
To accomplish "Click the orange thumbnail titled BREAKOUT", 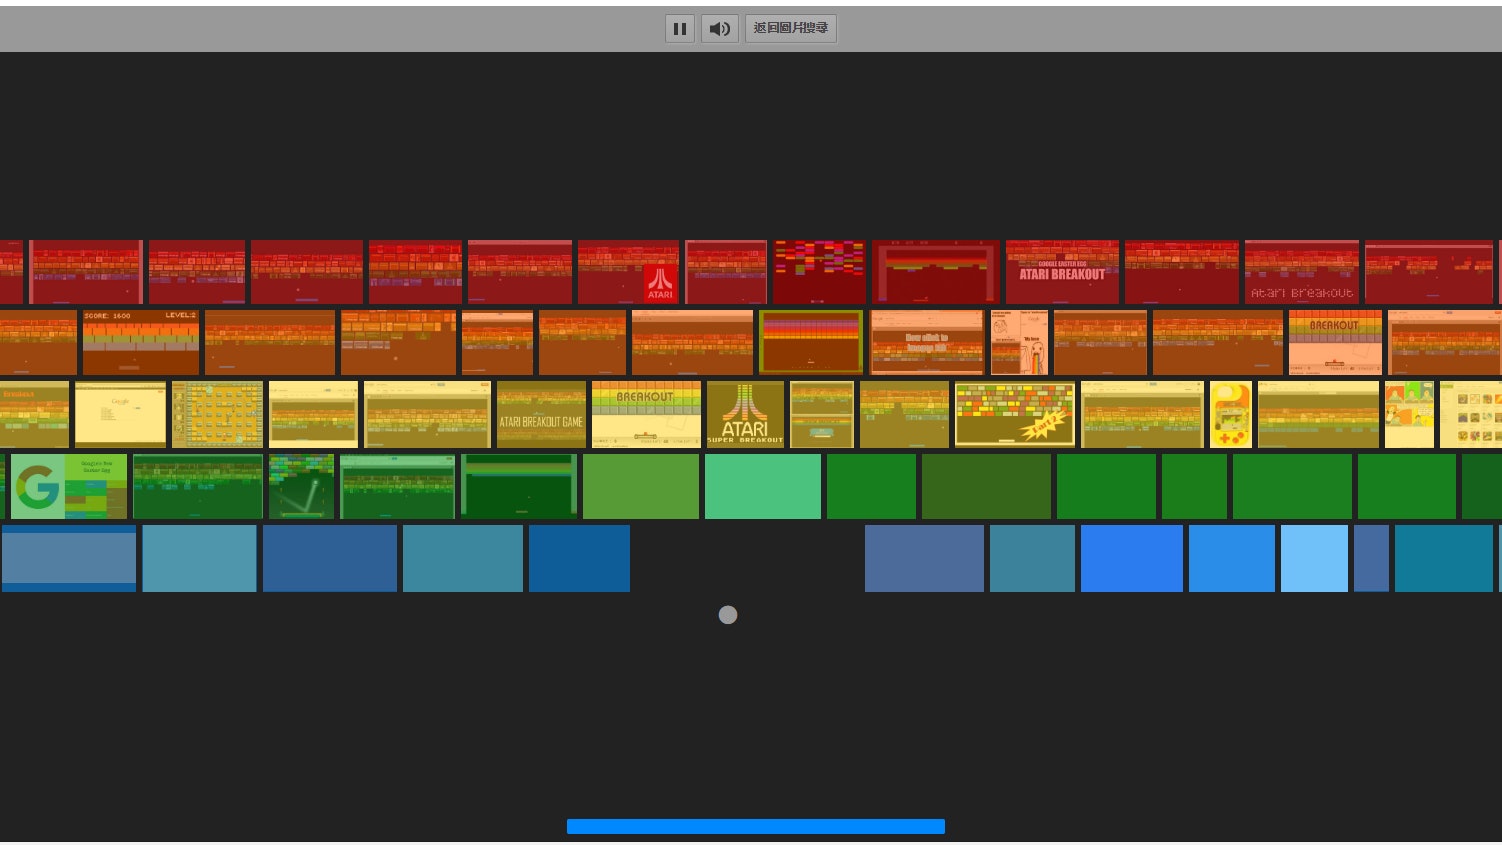I will tap(1335, 342).
